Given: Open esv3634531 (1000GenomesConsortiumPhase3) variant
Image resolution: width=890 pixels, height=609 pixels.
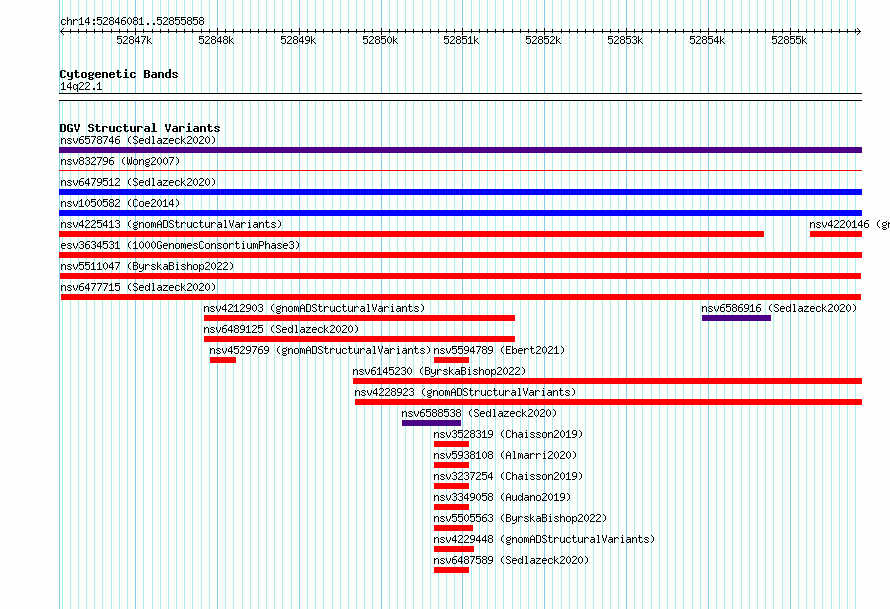Looking at the screenshot, I should (x=180, y=245).
